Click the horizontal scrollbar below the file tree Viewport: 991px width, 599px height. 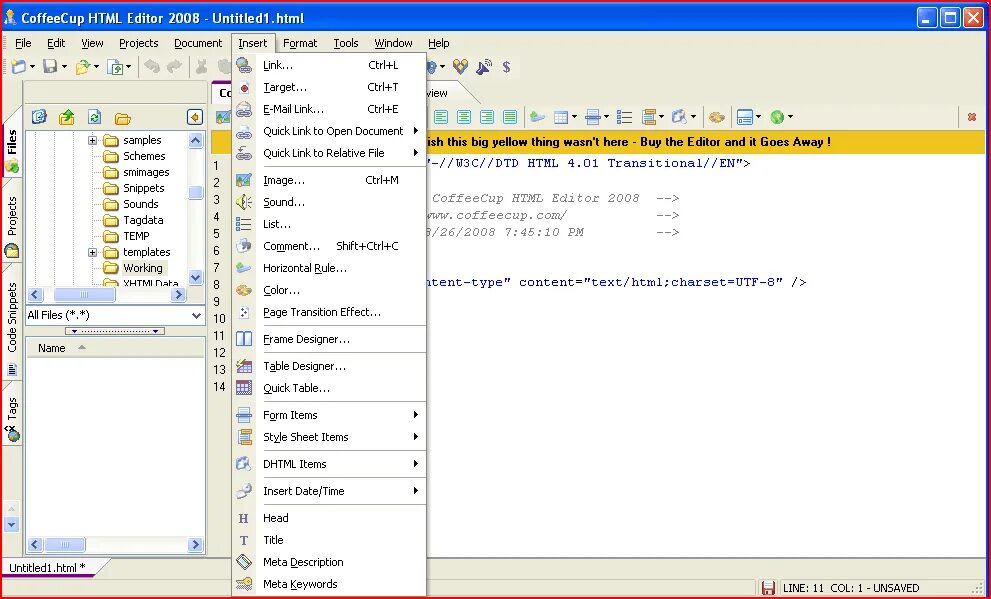tap(85, 294)
